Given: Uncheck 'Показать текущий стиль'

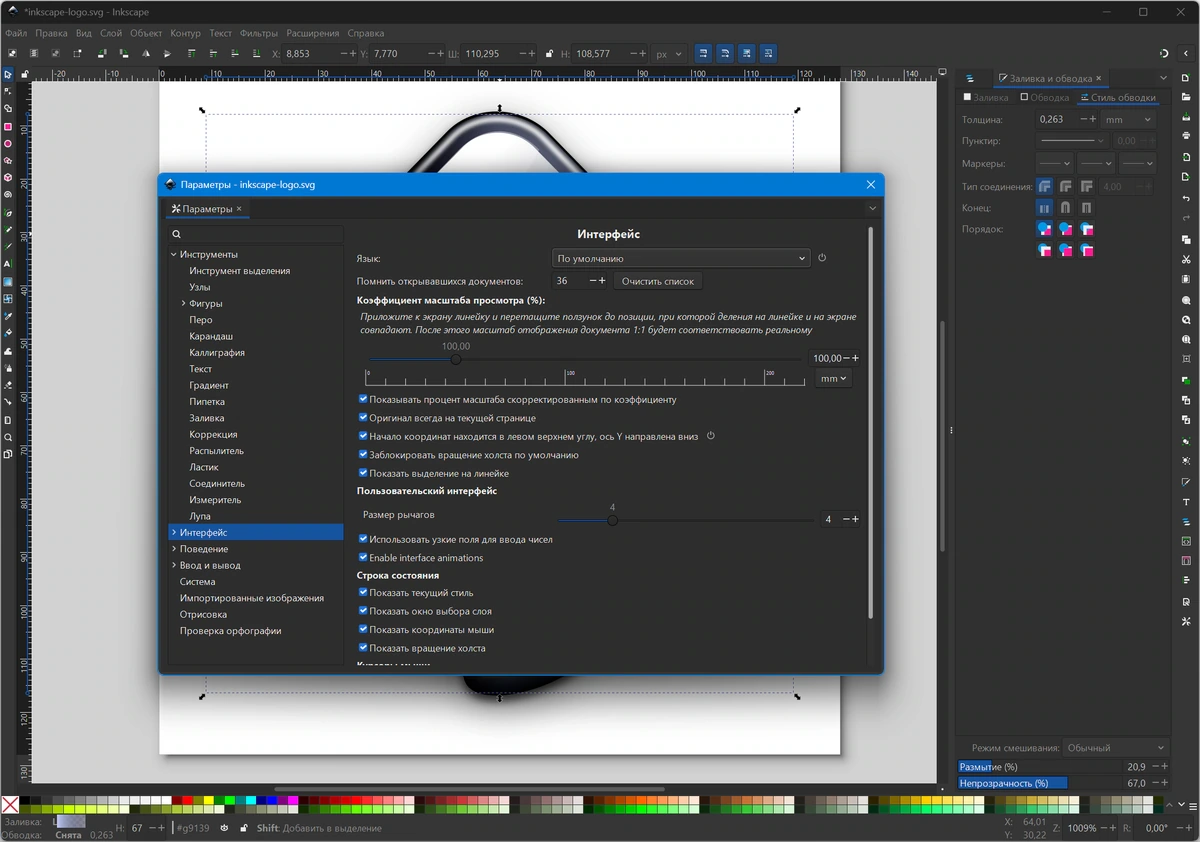Looking at the screenshot, I should point(363,593).
